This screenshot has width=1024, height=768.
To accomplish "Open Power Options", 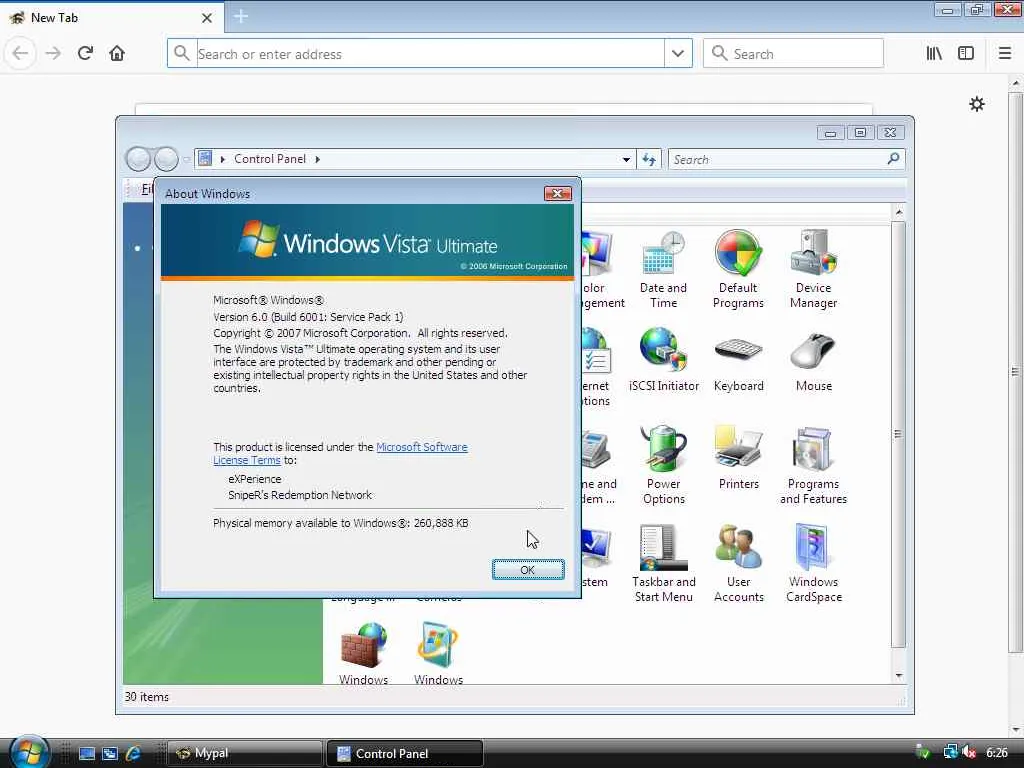I will click(x=663, y=465).
